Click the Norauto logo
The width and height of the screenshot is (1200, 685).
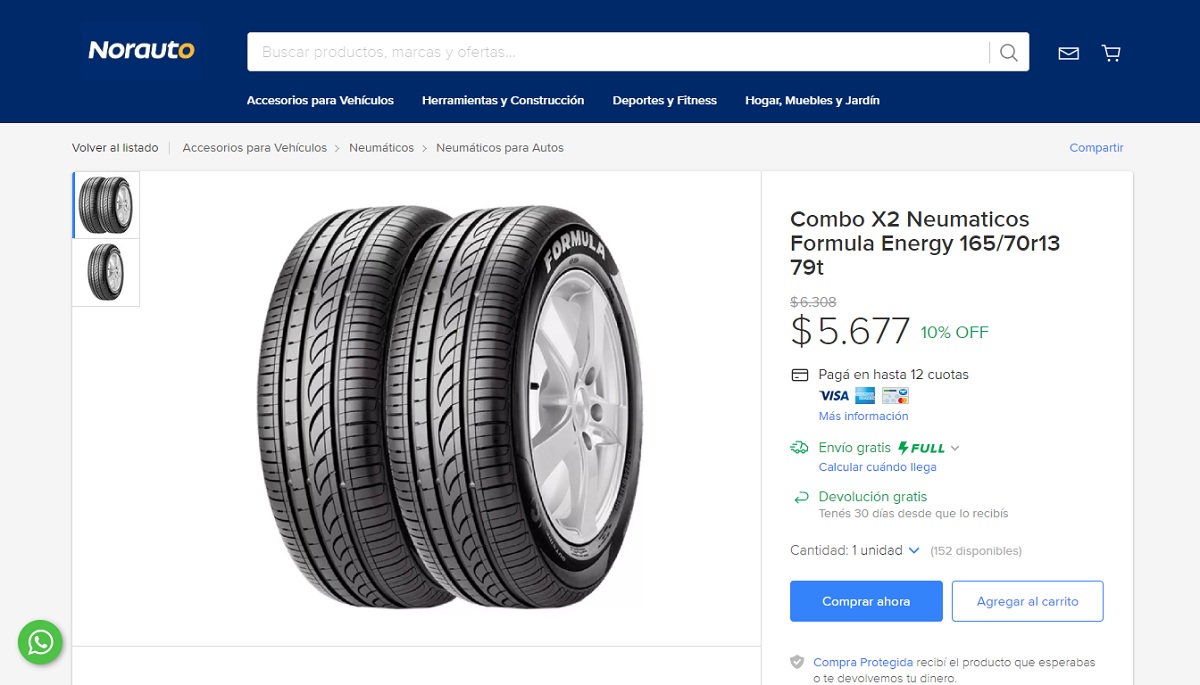tap(141, 50)
